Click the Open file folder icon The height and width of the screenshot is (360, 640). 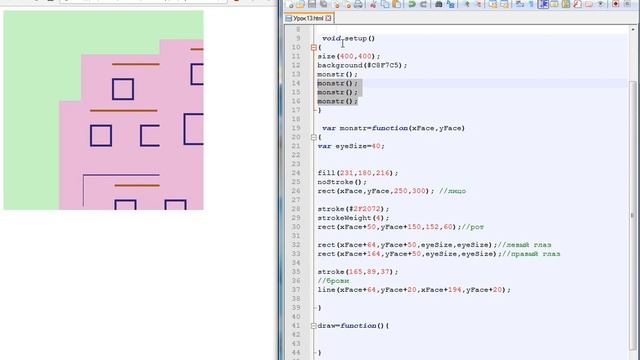point(300,4)
